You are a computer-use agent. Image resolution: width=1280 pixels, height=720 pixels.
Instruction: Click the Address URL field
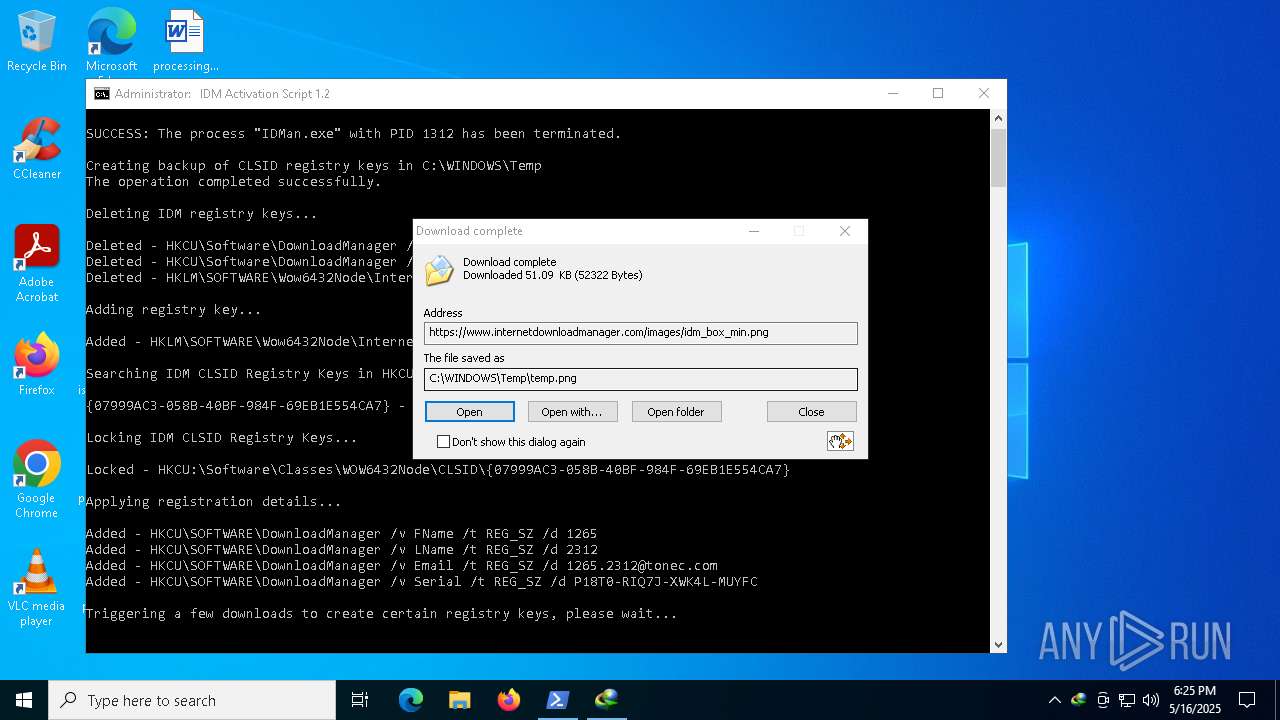(x=641, y=333)
